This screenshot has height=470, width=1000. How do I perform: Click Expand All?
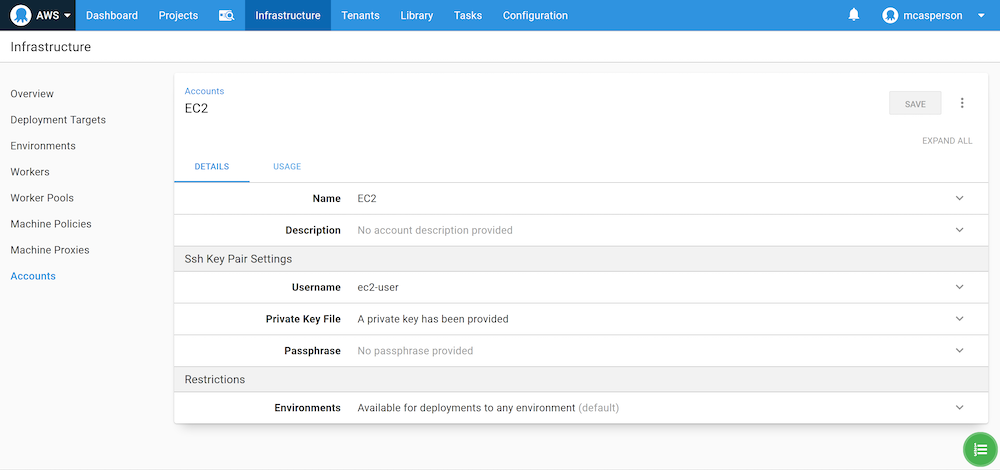point(947,141)
